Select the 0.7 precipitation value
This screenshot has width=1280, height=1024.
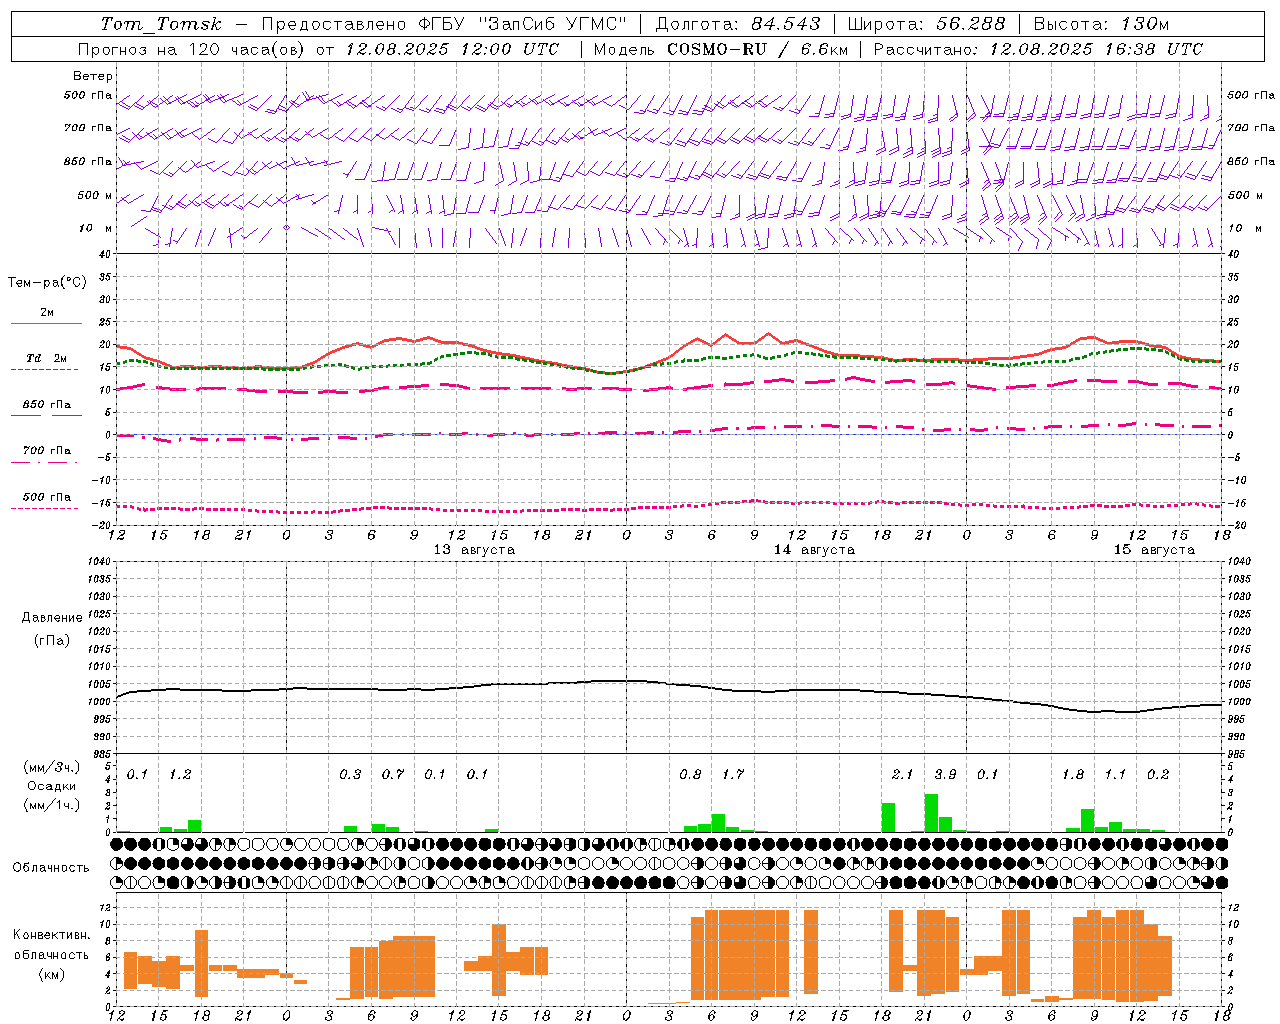(x=393, y=774)
